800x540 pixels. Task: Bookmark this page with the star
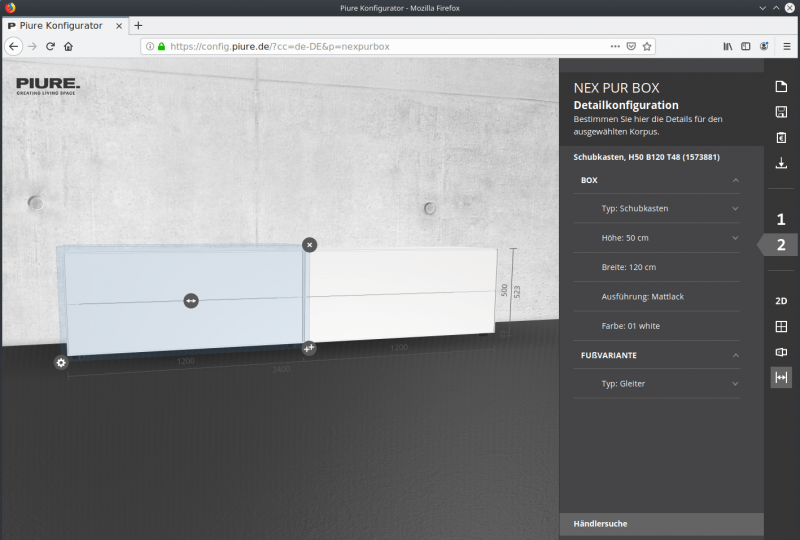[647, 46]
